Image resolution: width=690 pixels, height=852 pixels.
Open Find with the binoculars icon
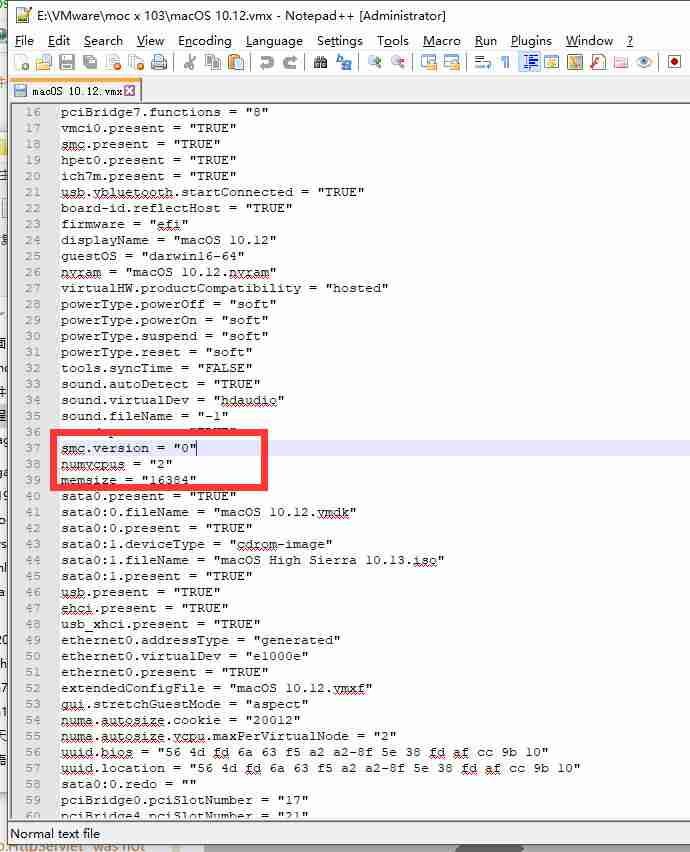coord(321,62)
